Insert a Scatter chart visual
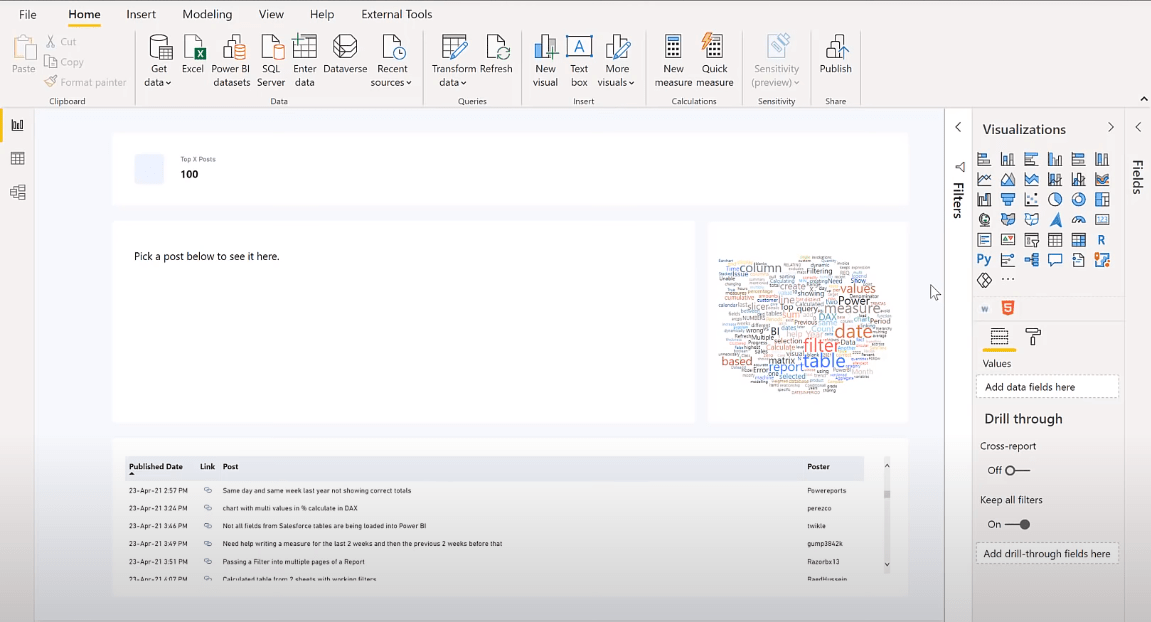This screenshot has height=622, width=1151. (x=1031, y=199)
